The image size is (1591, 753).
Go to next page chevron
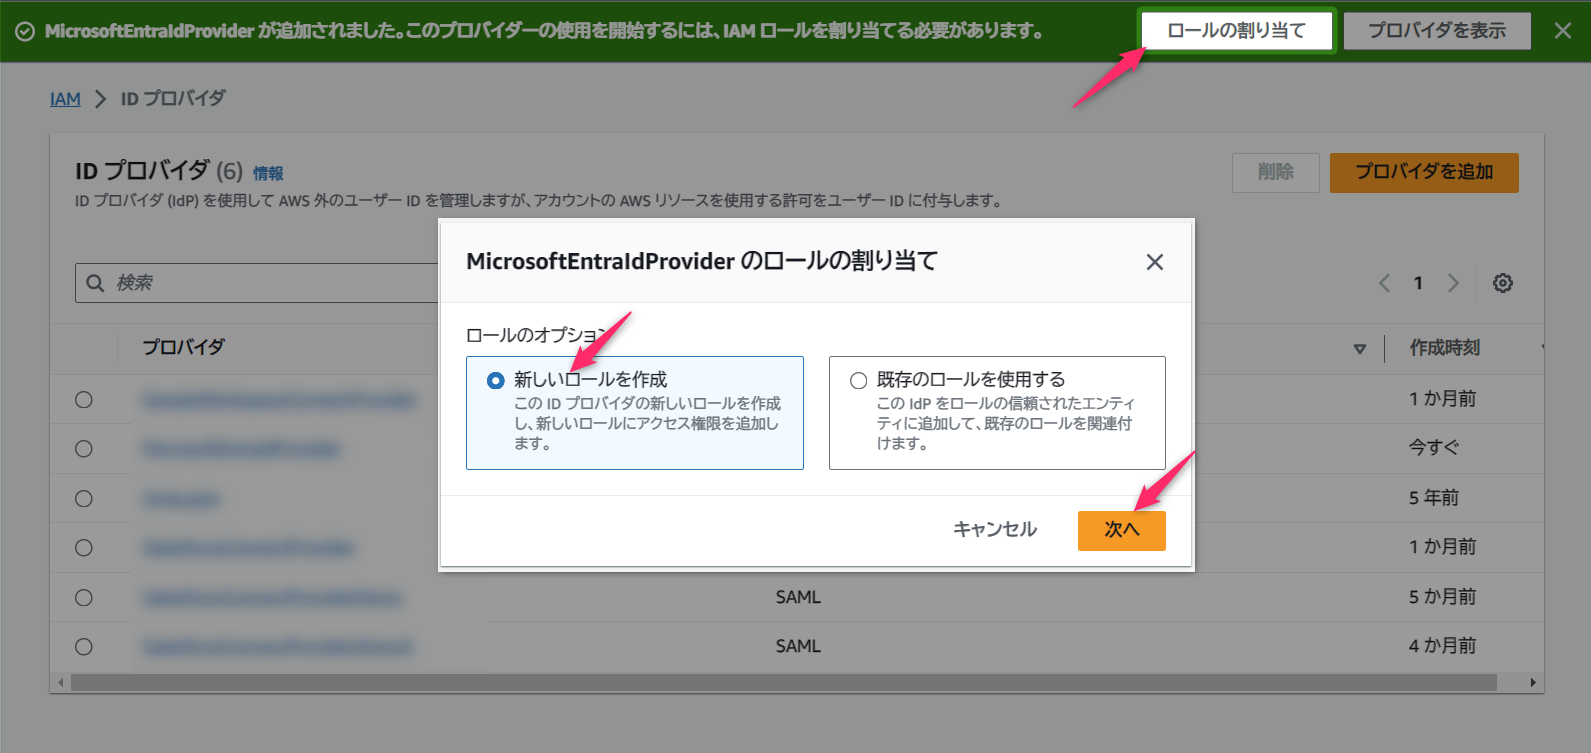pos(1454,283)
